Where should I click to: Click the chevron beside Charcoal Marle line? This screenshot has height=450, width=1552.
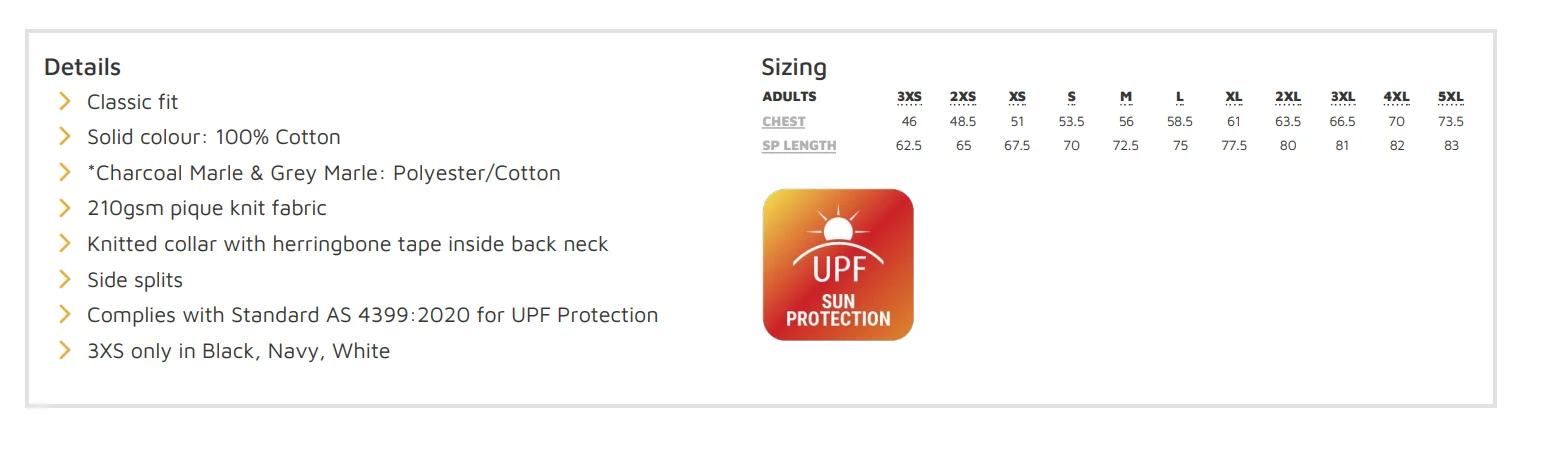click(65, 172)
